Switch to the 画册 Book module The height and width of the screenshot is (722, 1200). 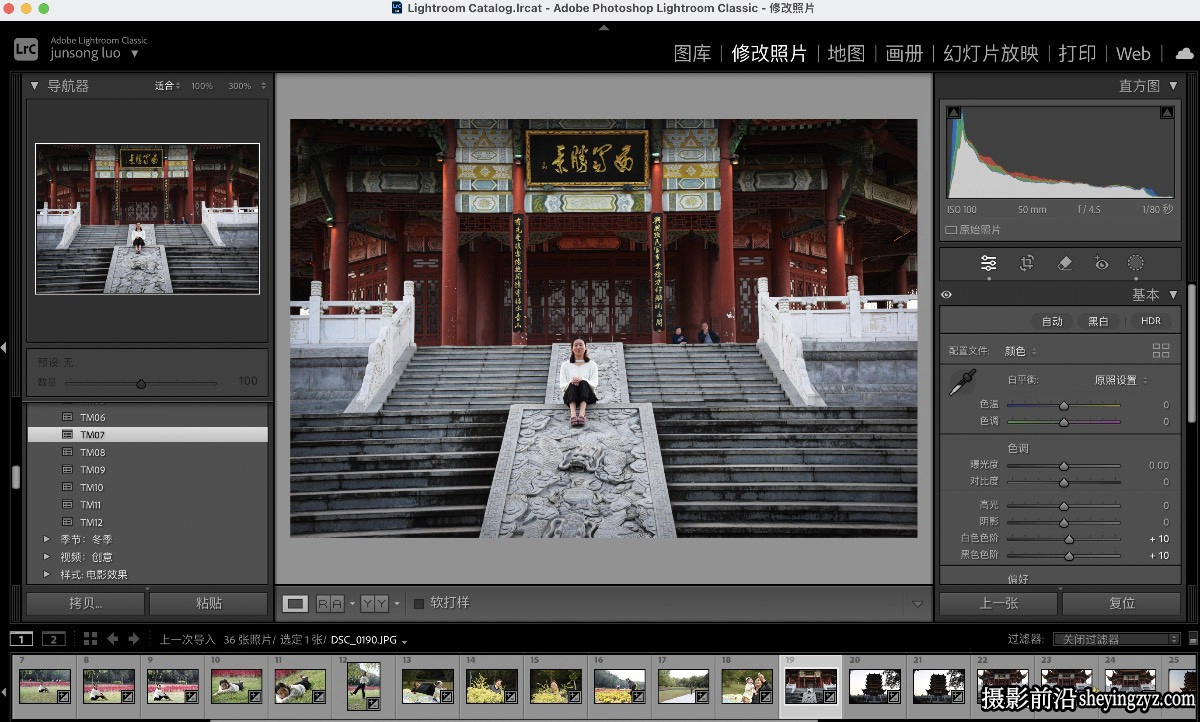[904, 54]
